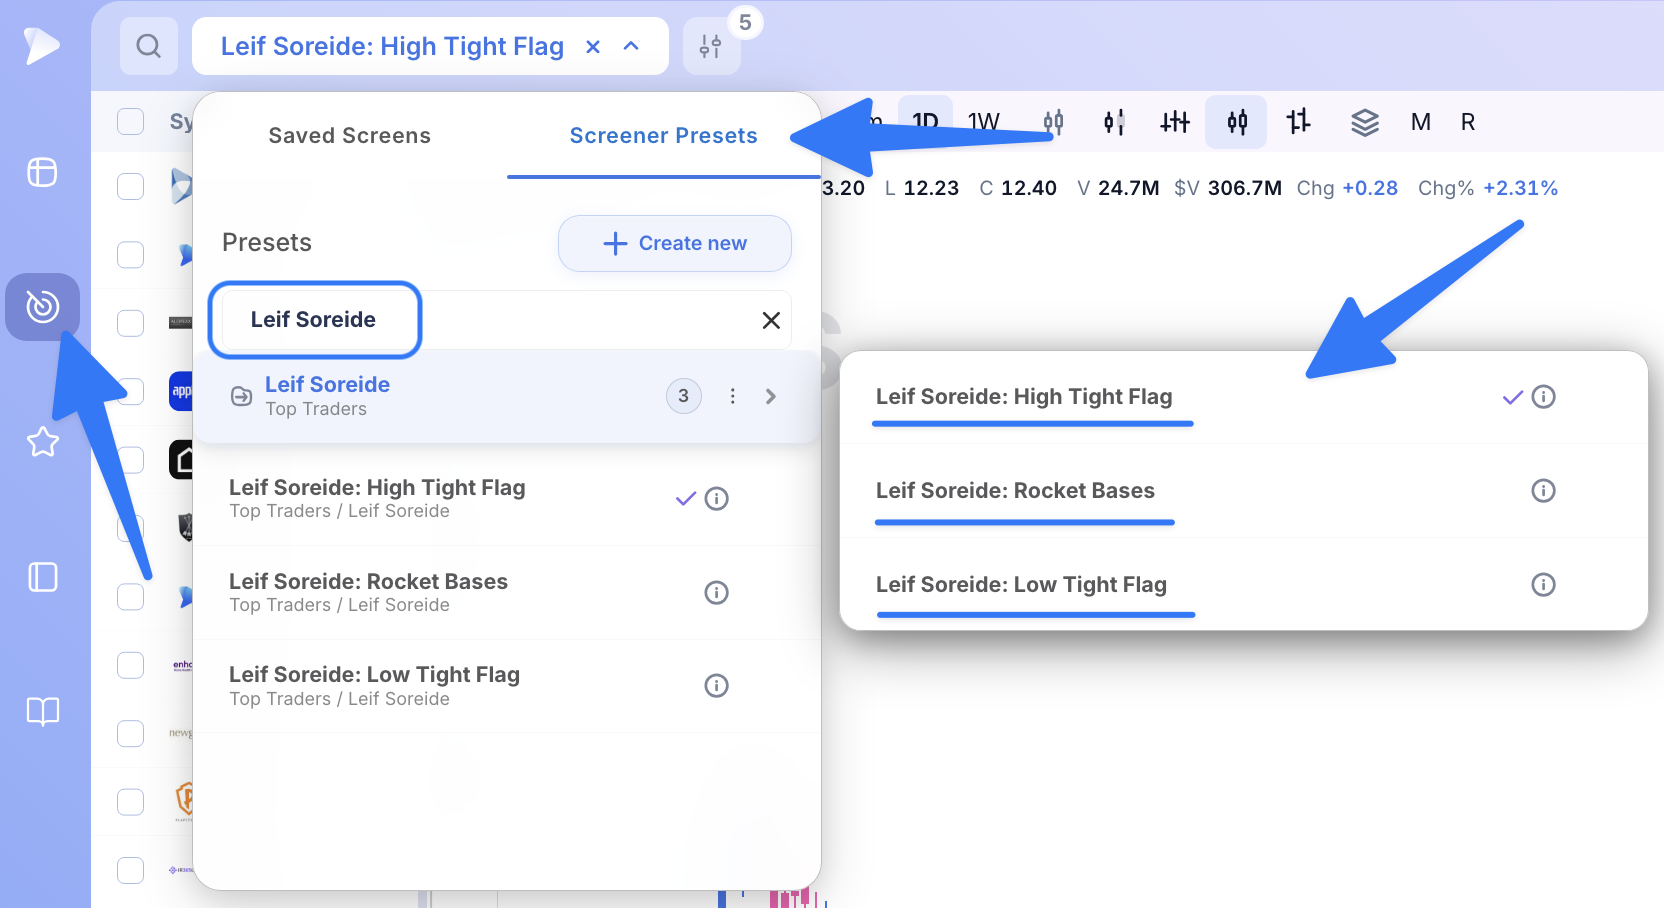Click the search magnifier icon
Image resolution: width=1664 pixels, height=908 pixels.
(x=149, y=46)
